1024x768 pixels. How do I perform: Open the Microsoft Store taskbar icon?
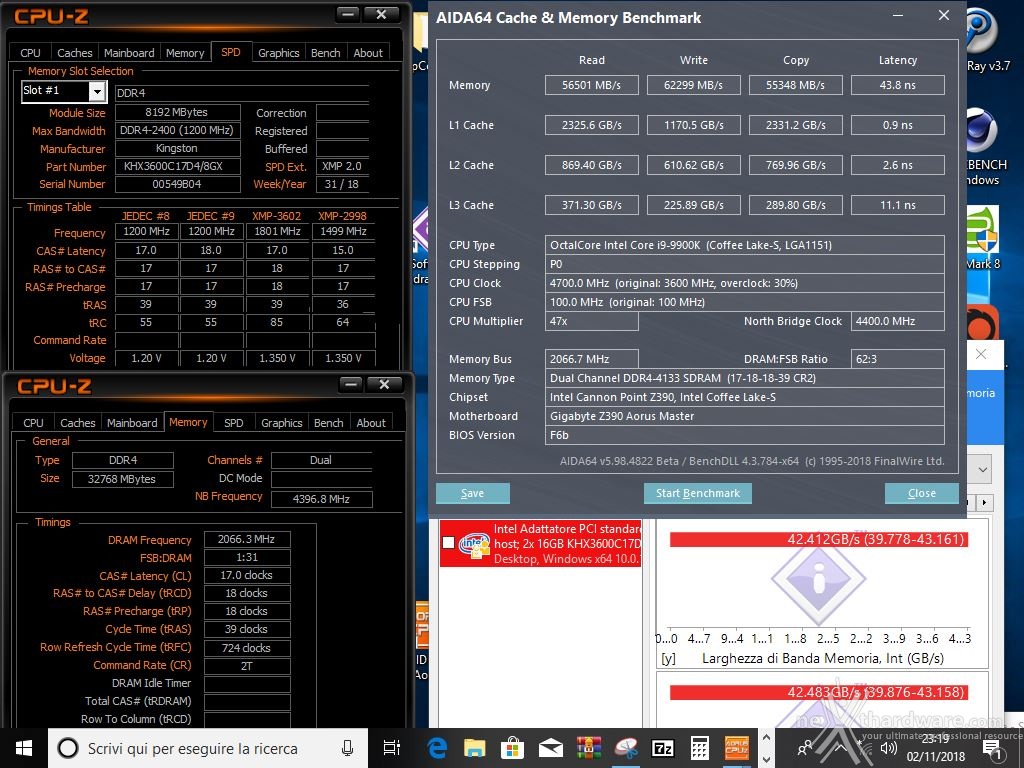tap(513, 748)
